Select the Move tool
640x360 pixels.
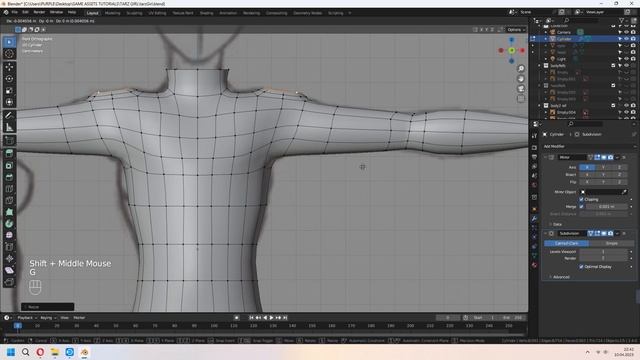[x=9, y=67]
